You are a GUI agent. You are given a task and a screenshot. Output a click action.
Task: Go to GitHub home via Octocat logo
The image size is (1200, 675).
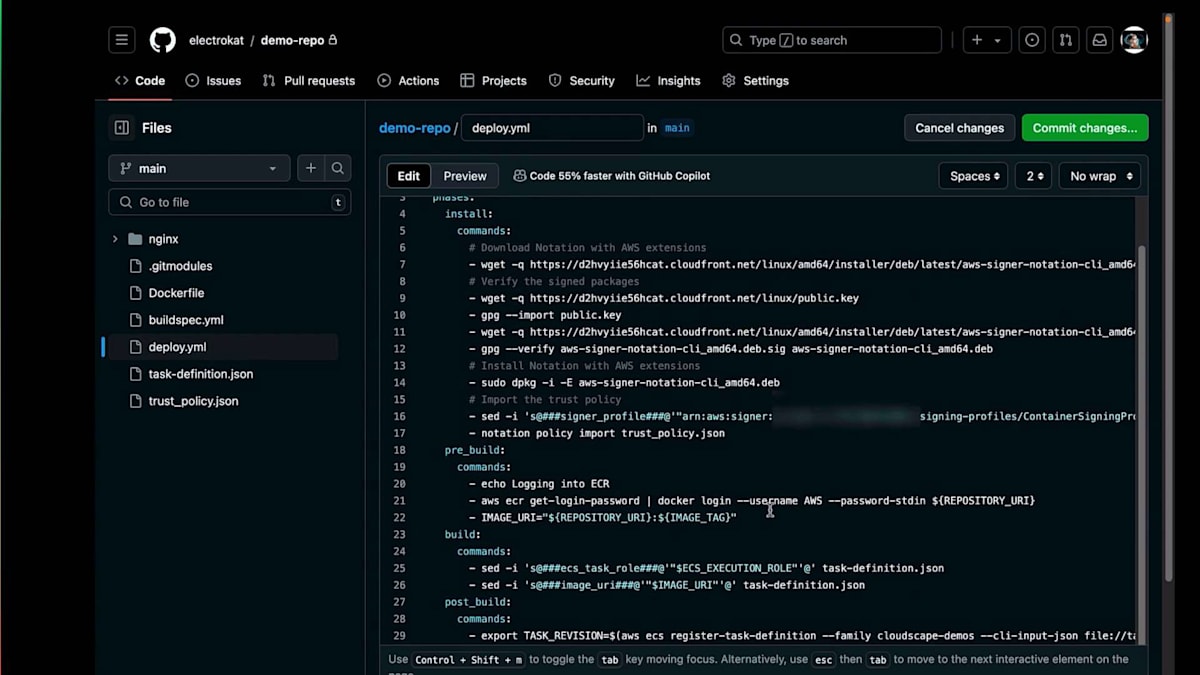coord(162,40)
